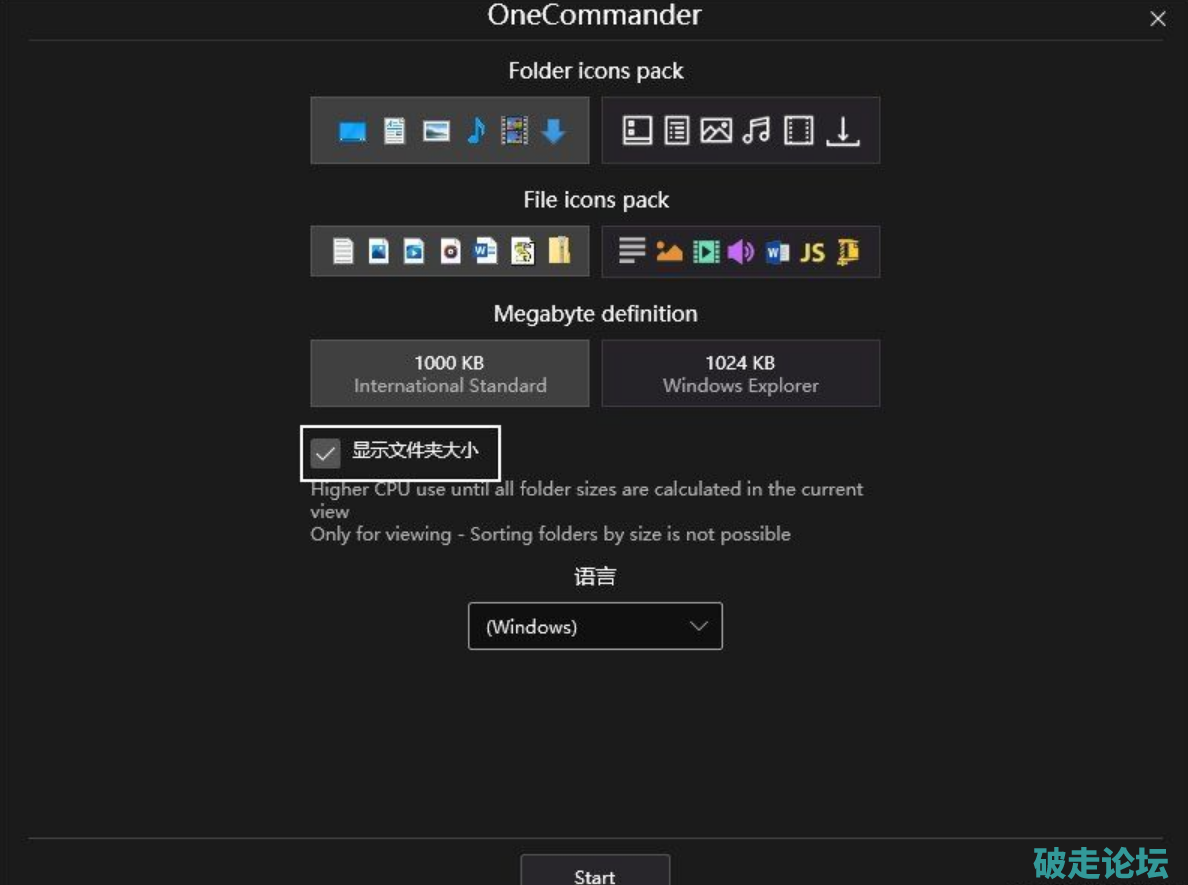
Task: Click the purple speaker audio file icon
Action: pyautogui.click(x=740, y=251)
